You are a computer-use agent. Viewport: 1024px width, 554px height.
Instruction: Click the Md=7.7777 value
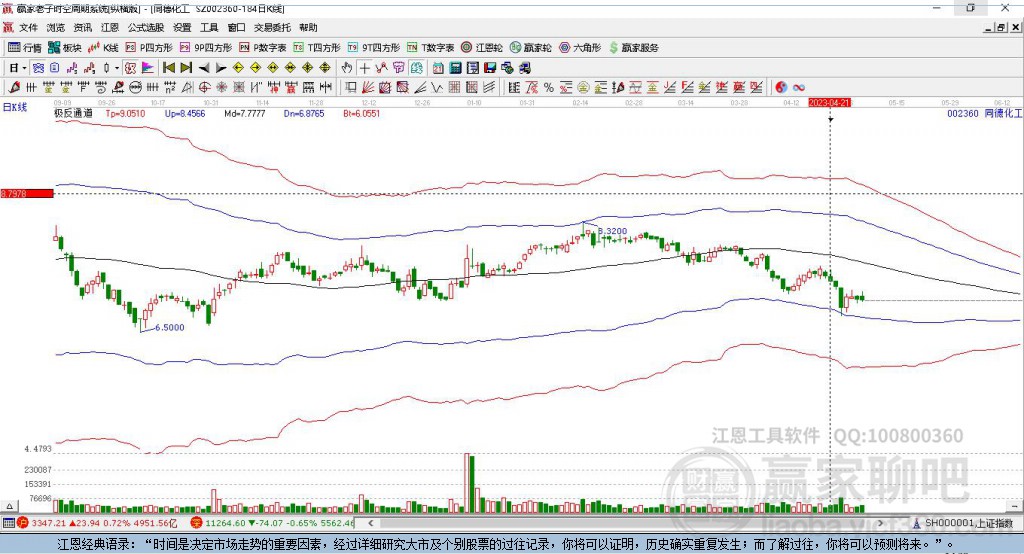pos(245,113)
